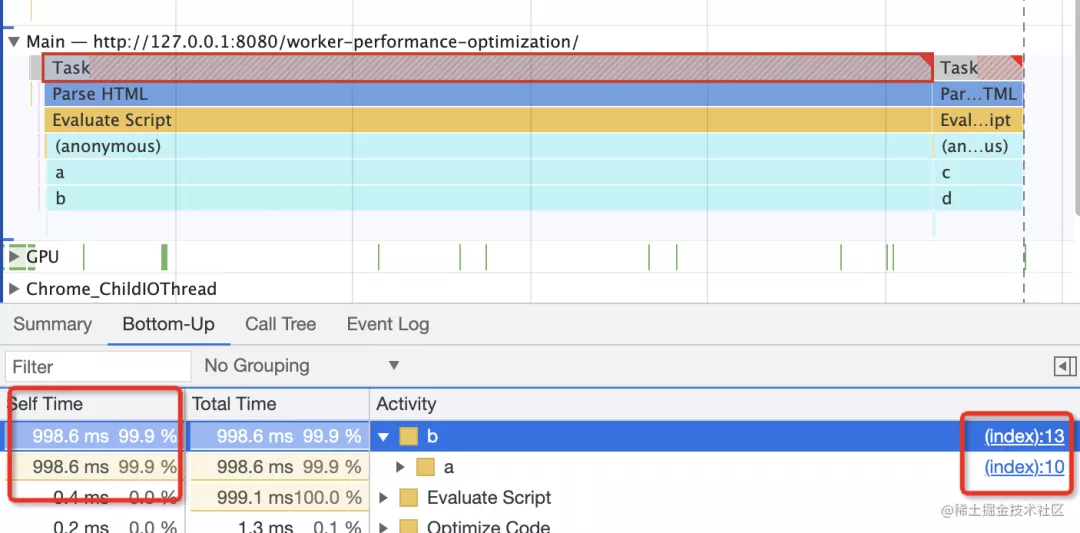This screenshot has width=1080, height=533.
Task: Switch to the Event Log tab
Action: coord(387,325)
